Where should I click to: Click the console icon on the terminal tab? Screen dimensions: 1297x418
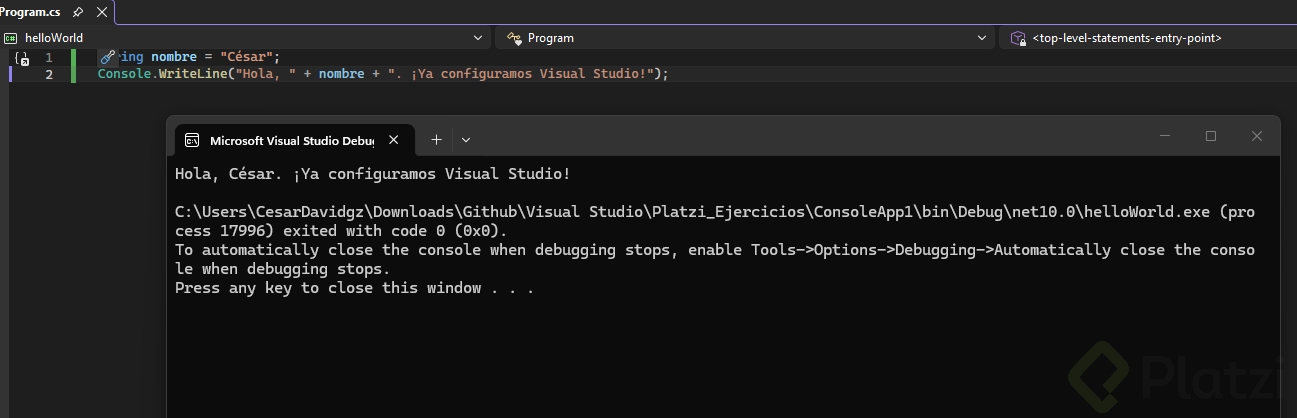point(192,141)
